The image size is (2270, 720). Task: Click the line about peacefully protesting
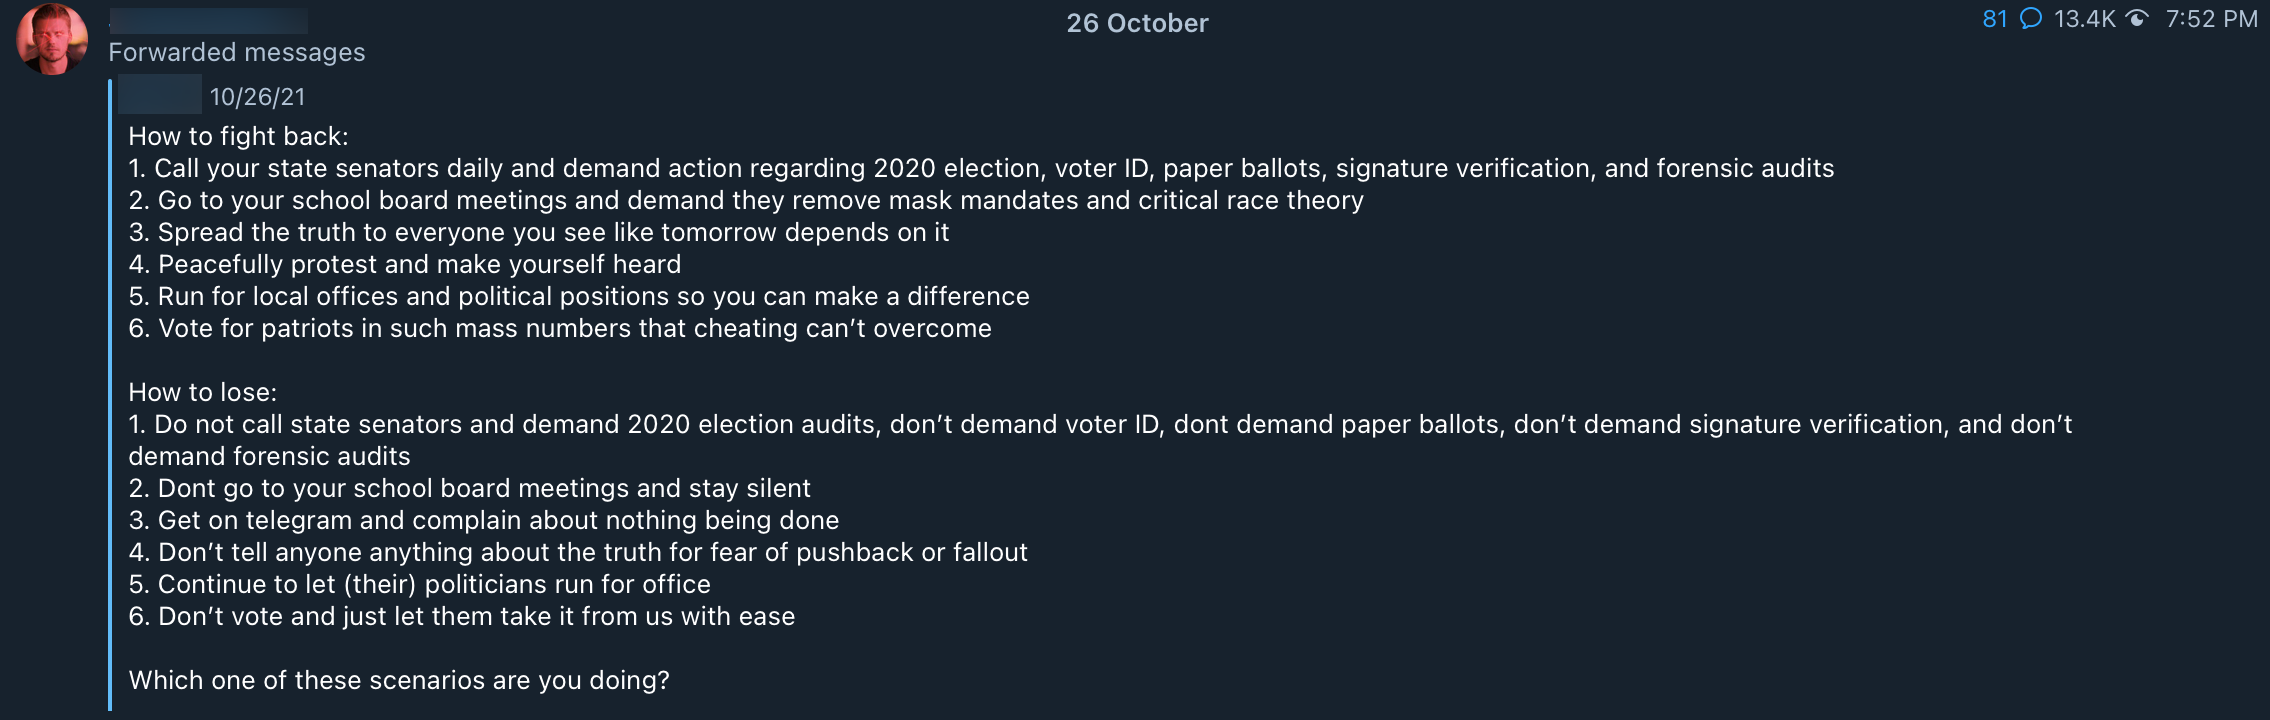tap(404, 264)
